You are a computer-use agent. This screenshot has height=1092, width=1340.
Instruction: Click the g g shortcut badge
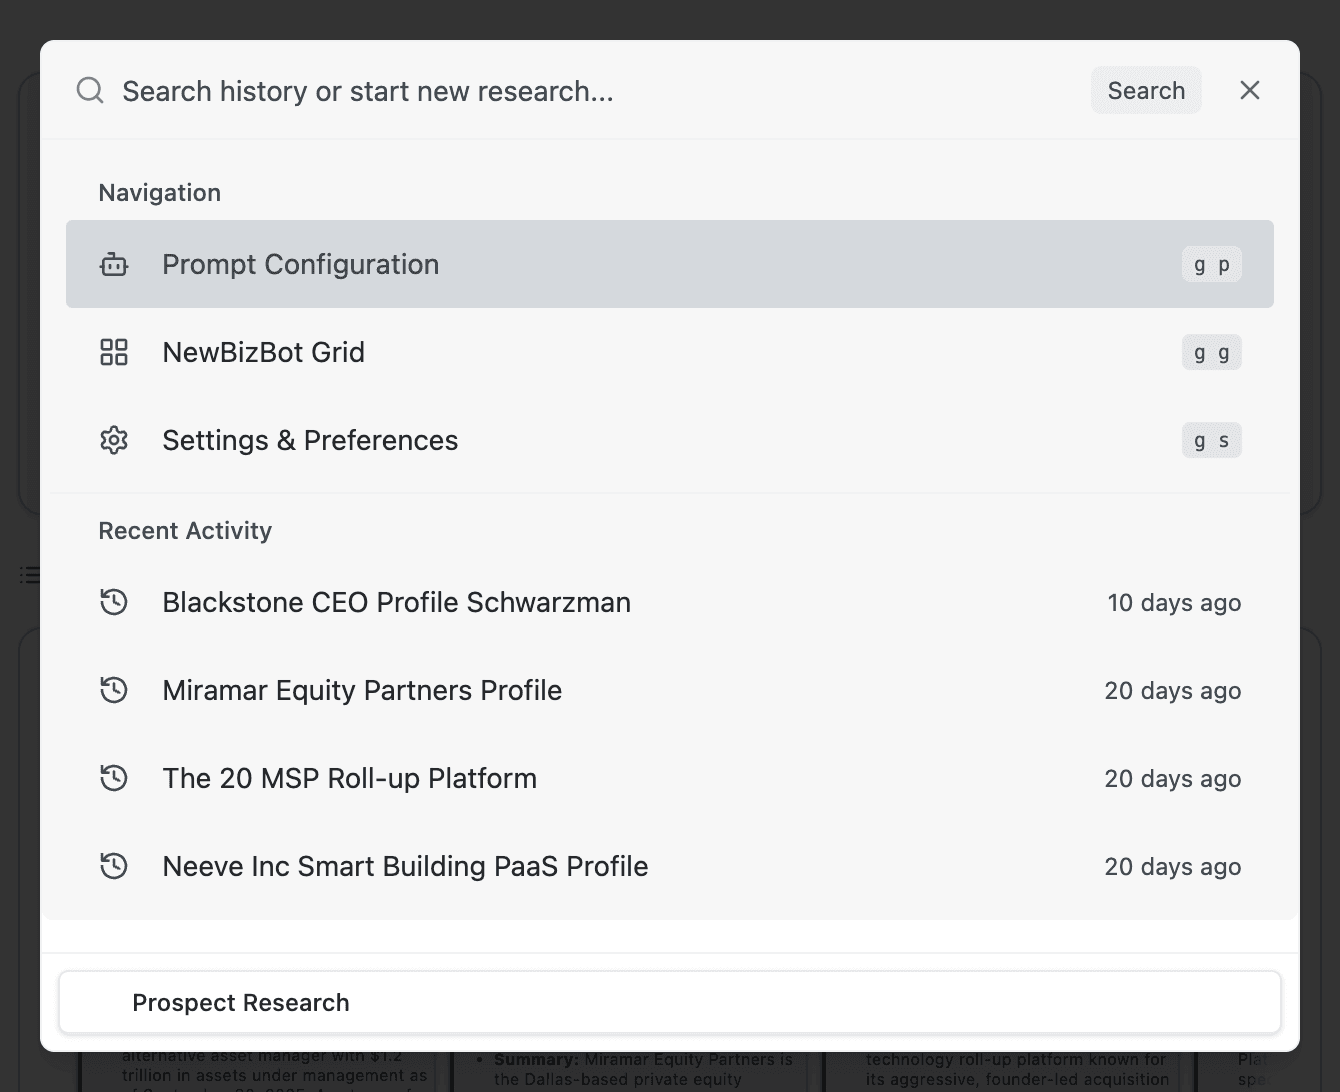(x=1211, y=352)
